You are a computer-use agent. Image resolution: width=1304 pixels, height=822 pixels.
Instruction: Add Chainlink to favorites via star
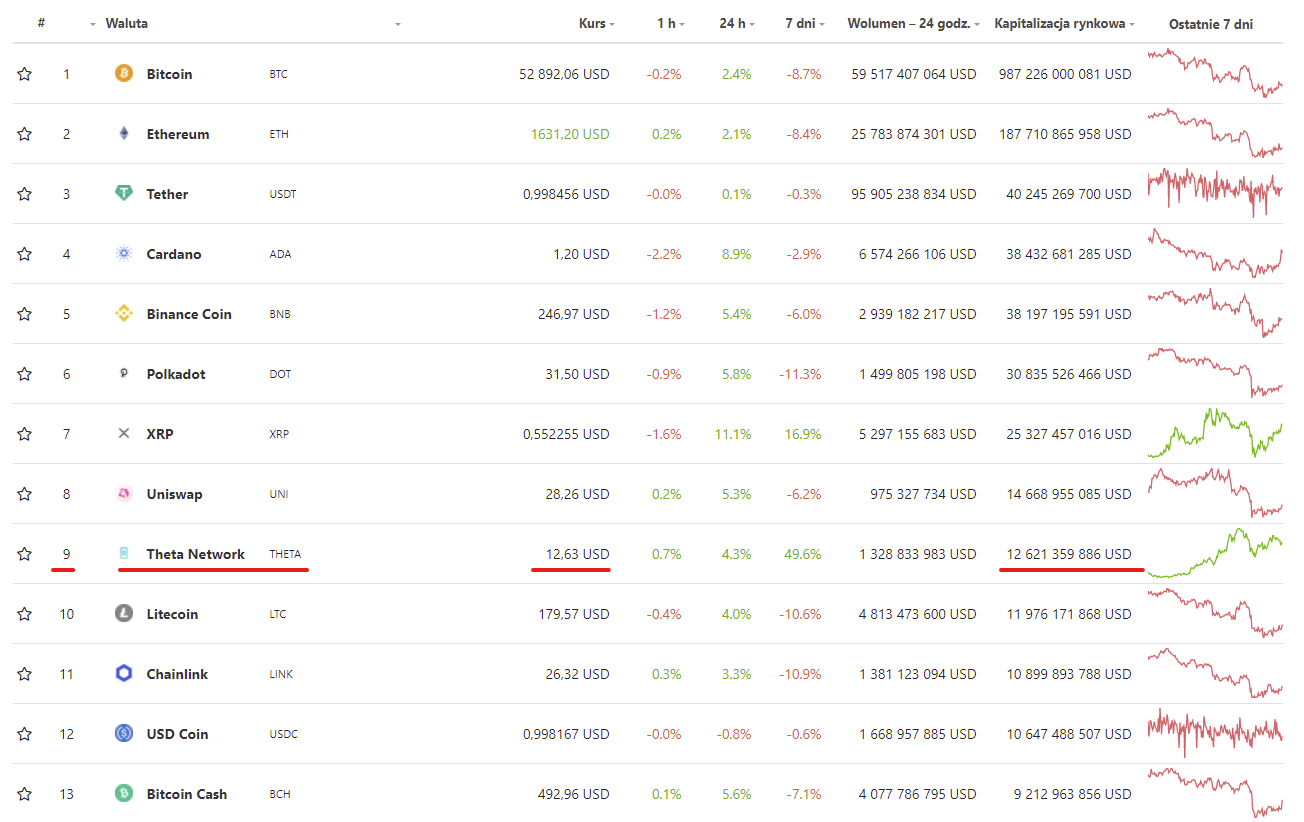tap(25, 674)
